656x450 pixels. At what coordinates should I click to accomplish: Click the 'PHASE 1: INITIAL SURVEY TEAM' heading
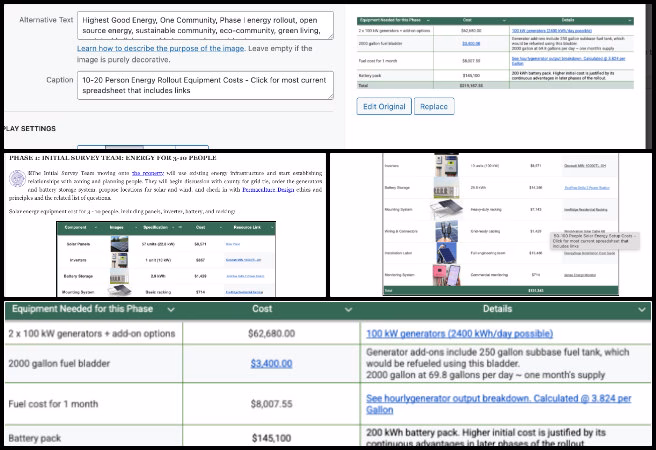(113, 158)
